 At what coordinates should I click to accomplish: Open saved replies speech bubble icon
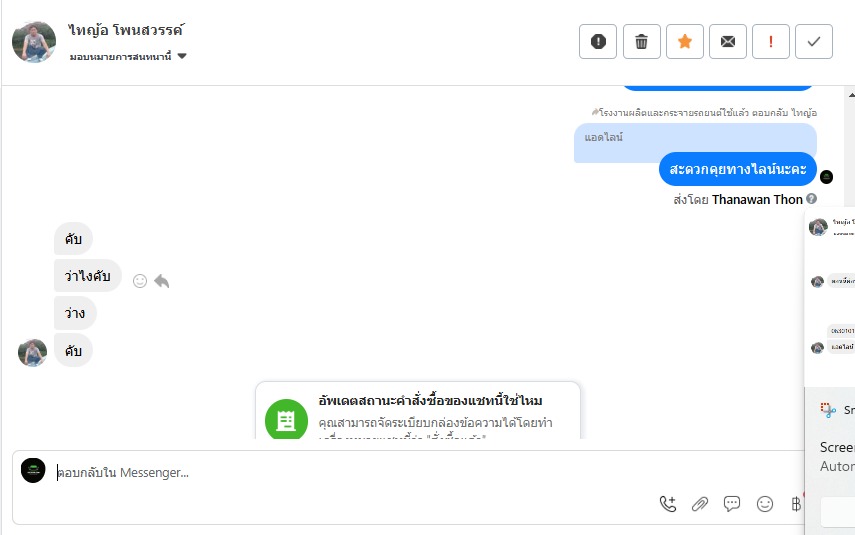[732, 504]
